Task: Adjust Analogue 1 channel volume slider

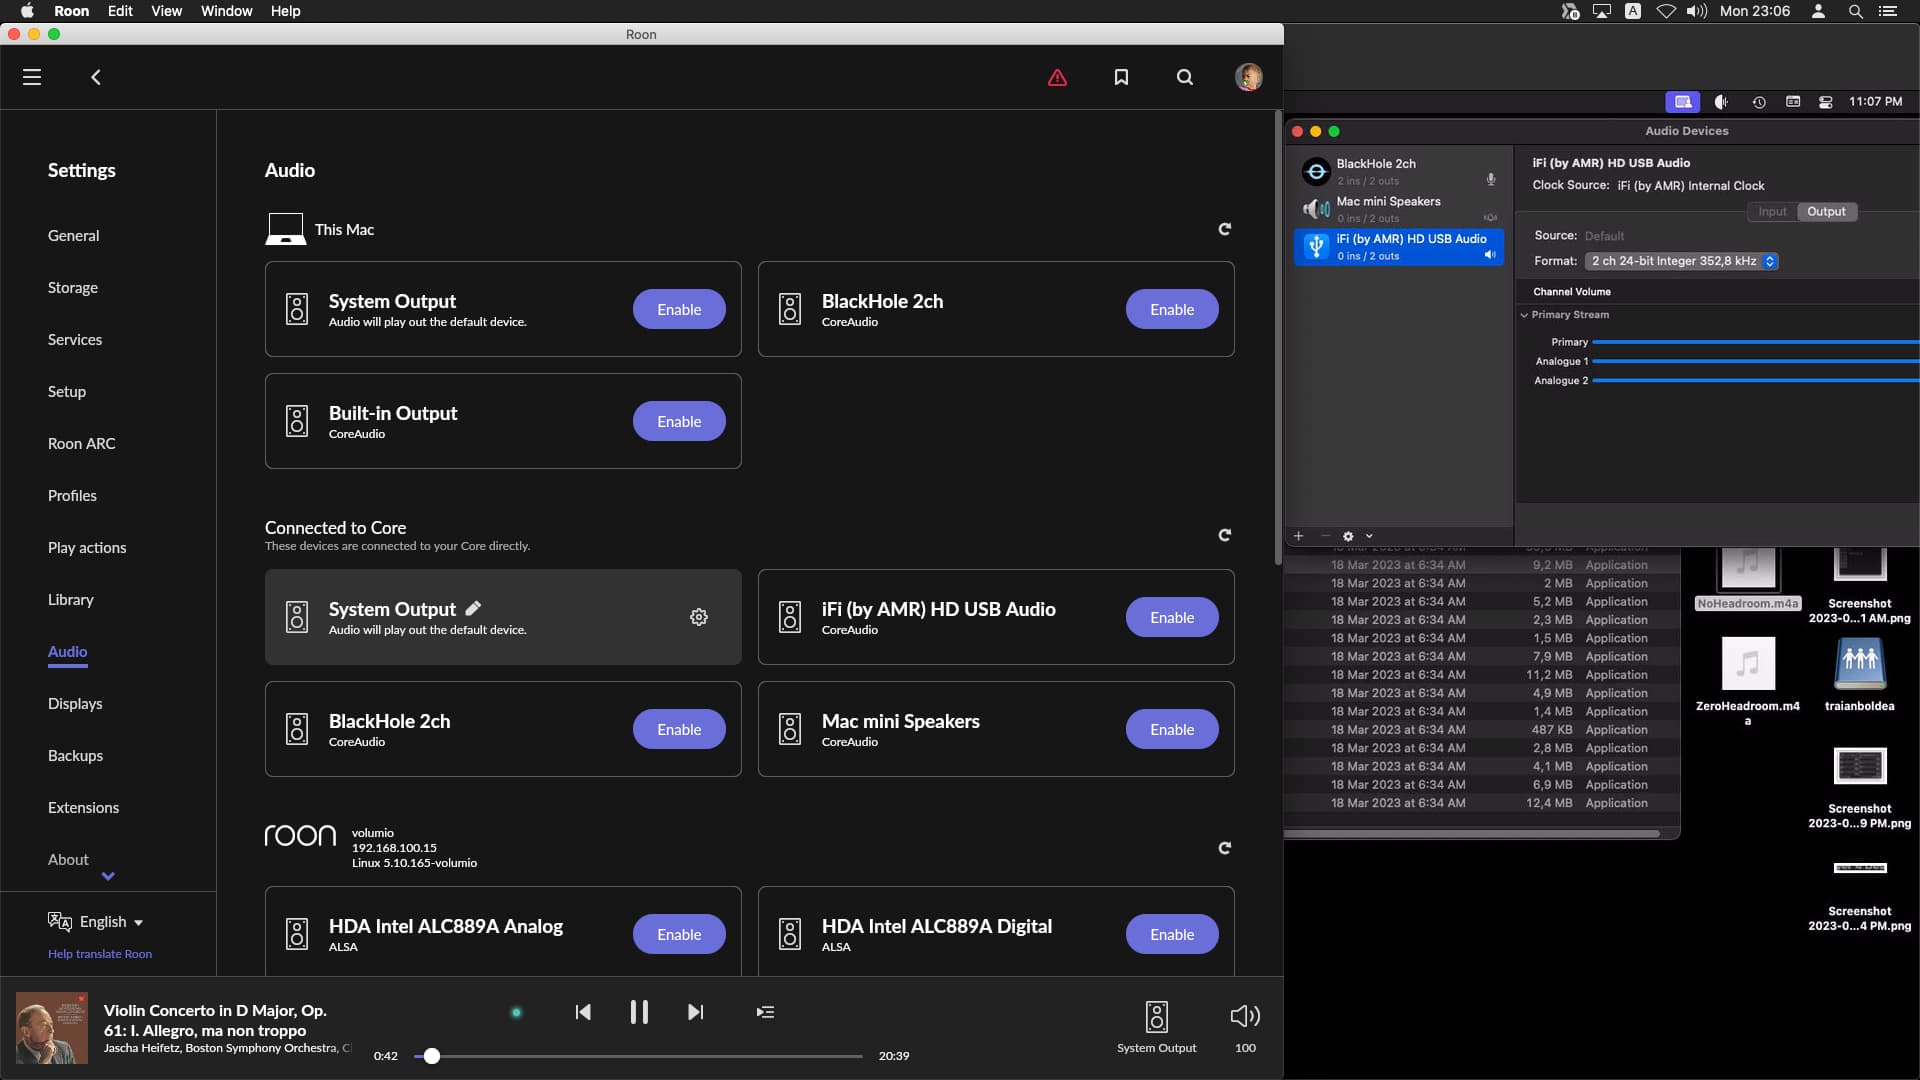Action: (x=1757, y=361)
